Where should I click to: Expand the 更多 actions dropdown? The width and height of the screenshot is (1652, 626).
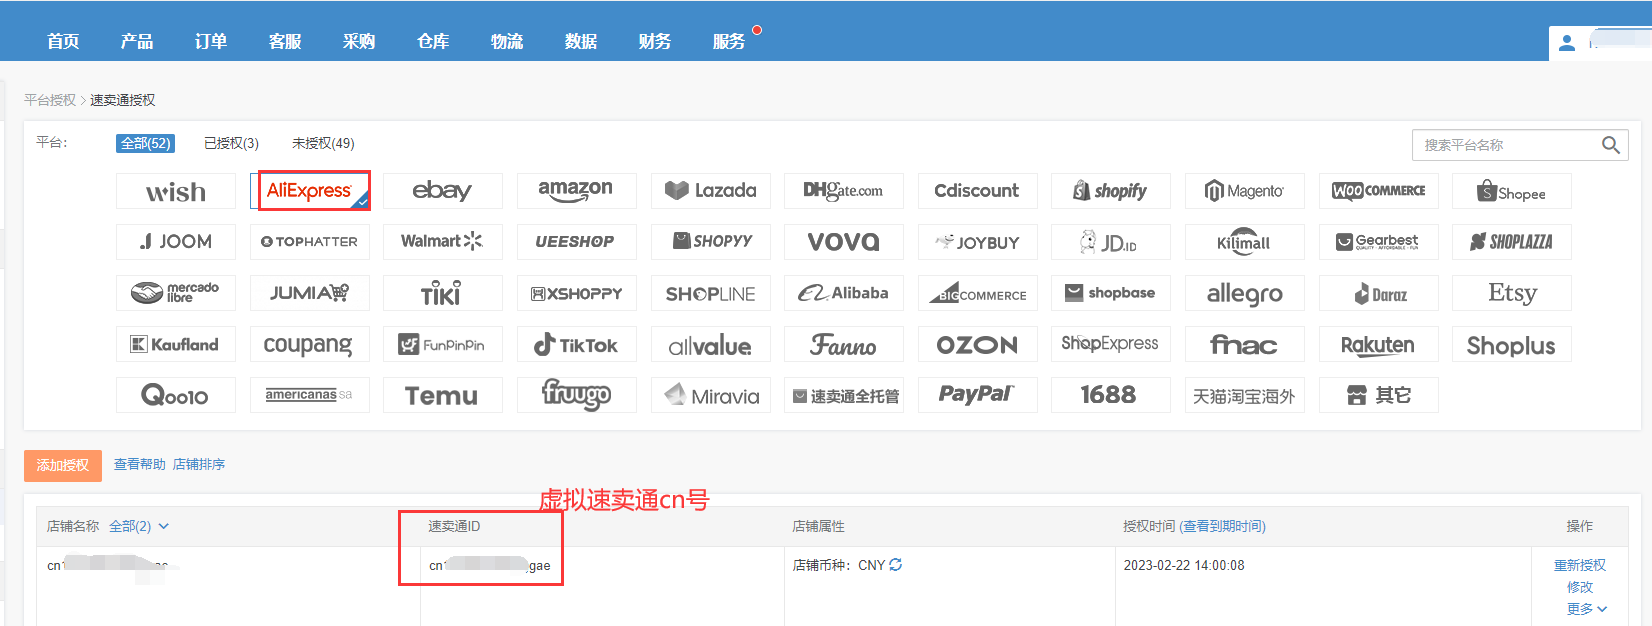pyautogui.click(x=1587, y=609)
